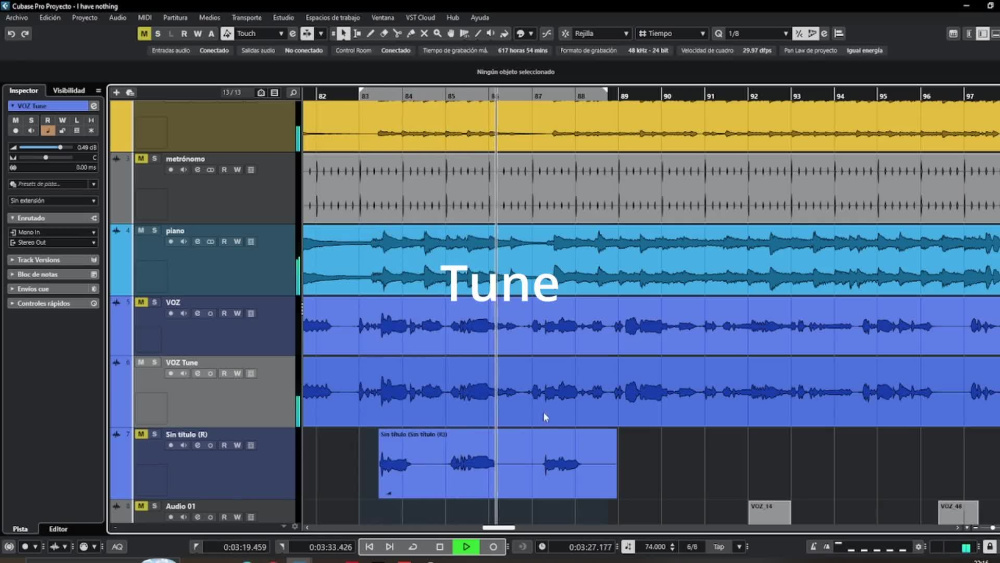Select the Split scissors tool
Screen dimensions: 1000x563
pos(397,34)
